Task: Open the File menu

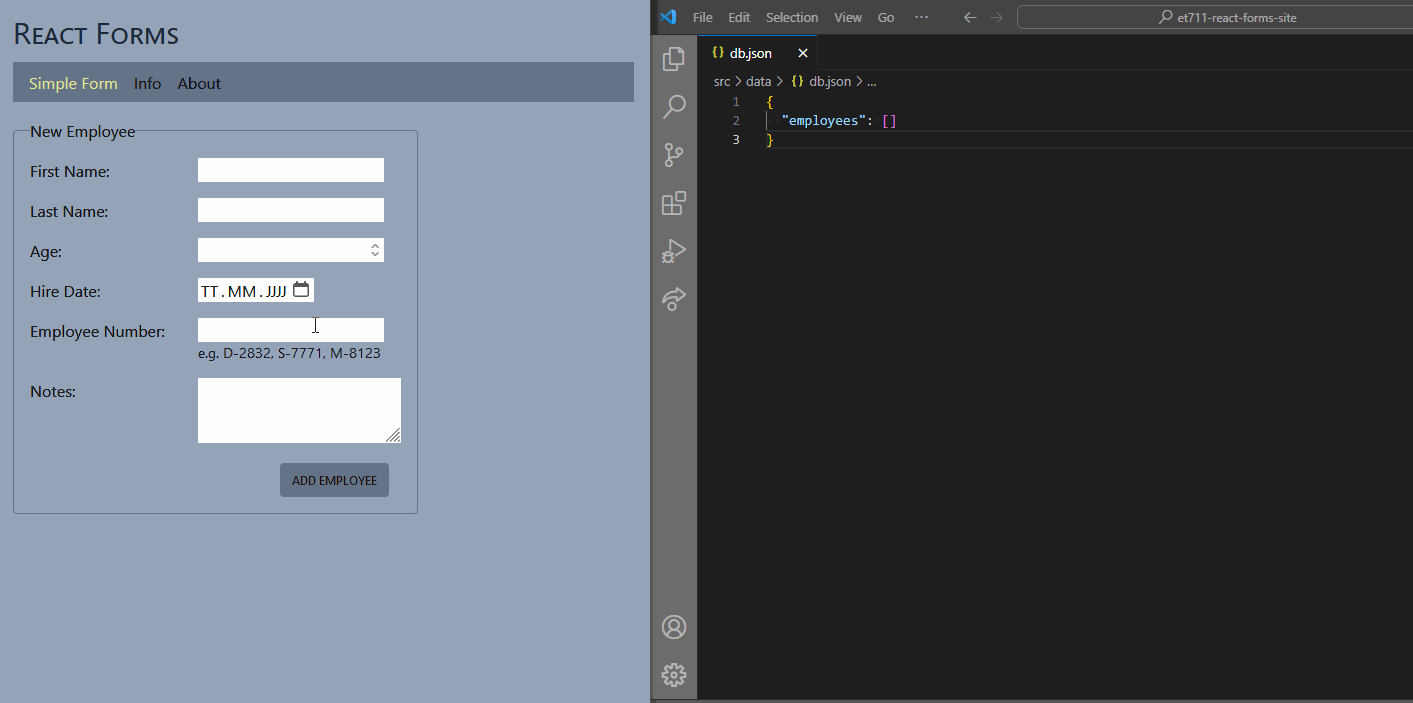Action: pos(703,17)
